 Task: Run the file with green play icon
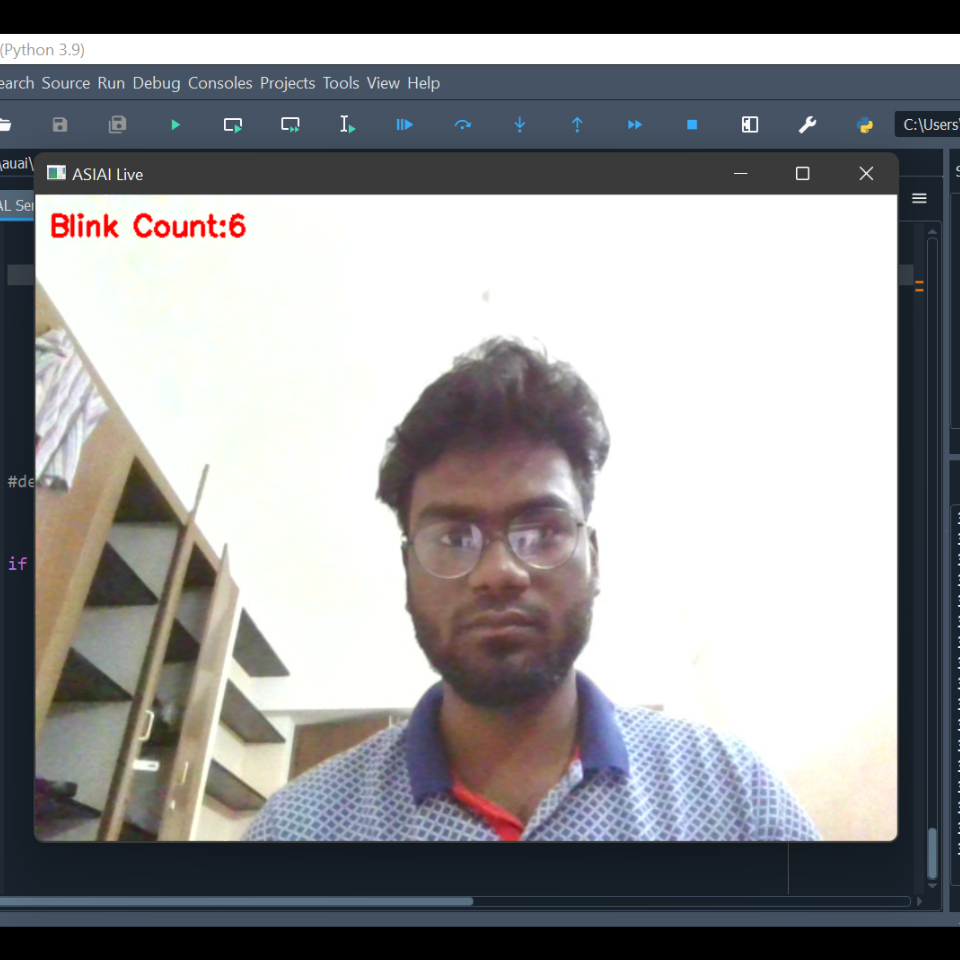(x=175, y=125)
